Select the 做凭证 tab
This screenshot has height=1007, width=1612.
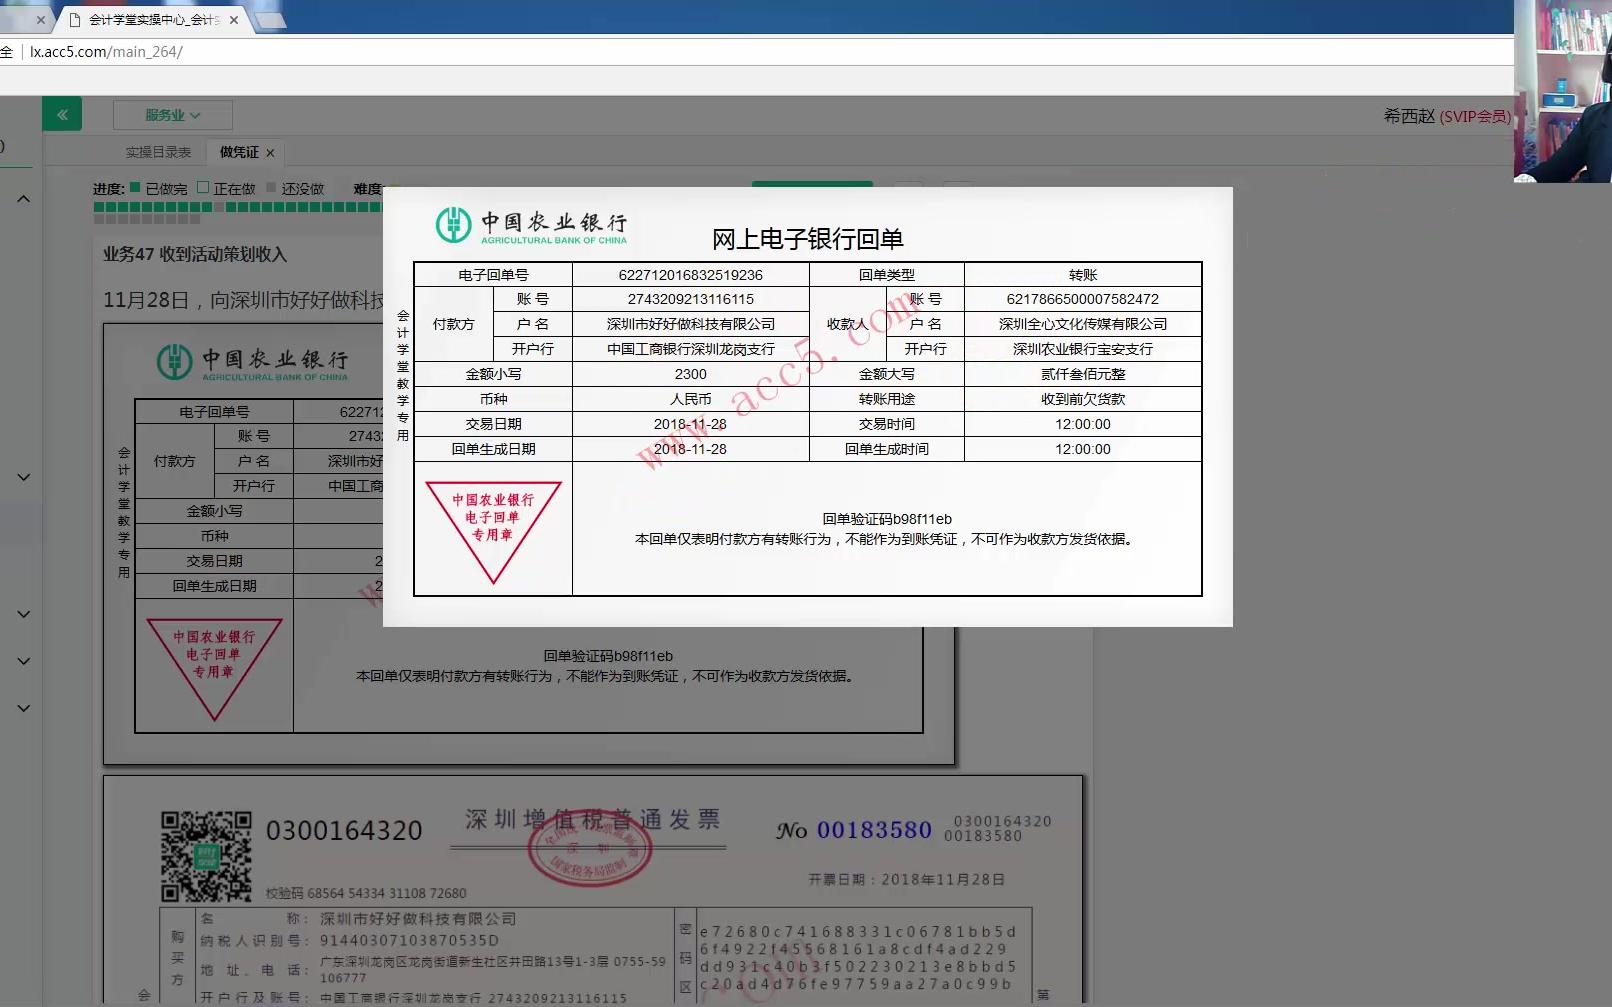[239, 152]
